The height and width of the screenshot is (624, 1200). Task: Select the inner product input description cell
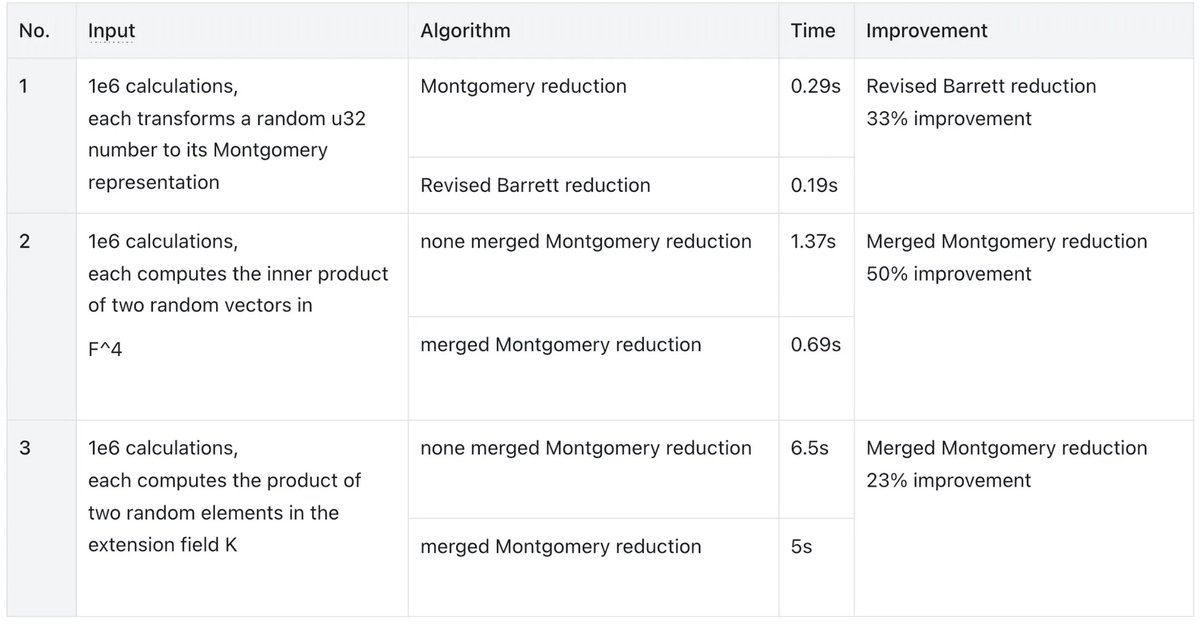coord(242,316)
